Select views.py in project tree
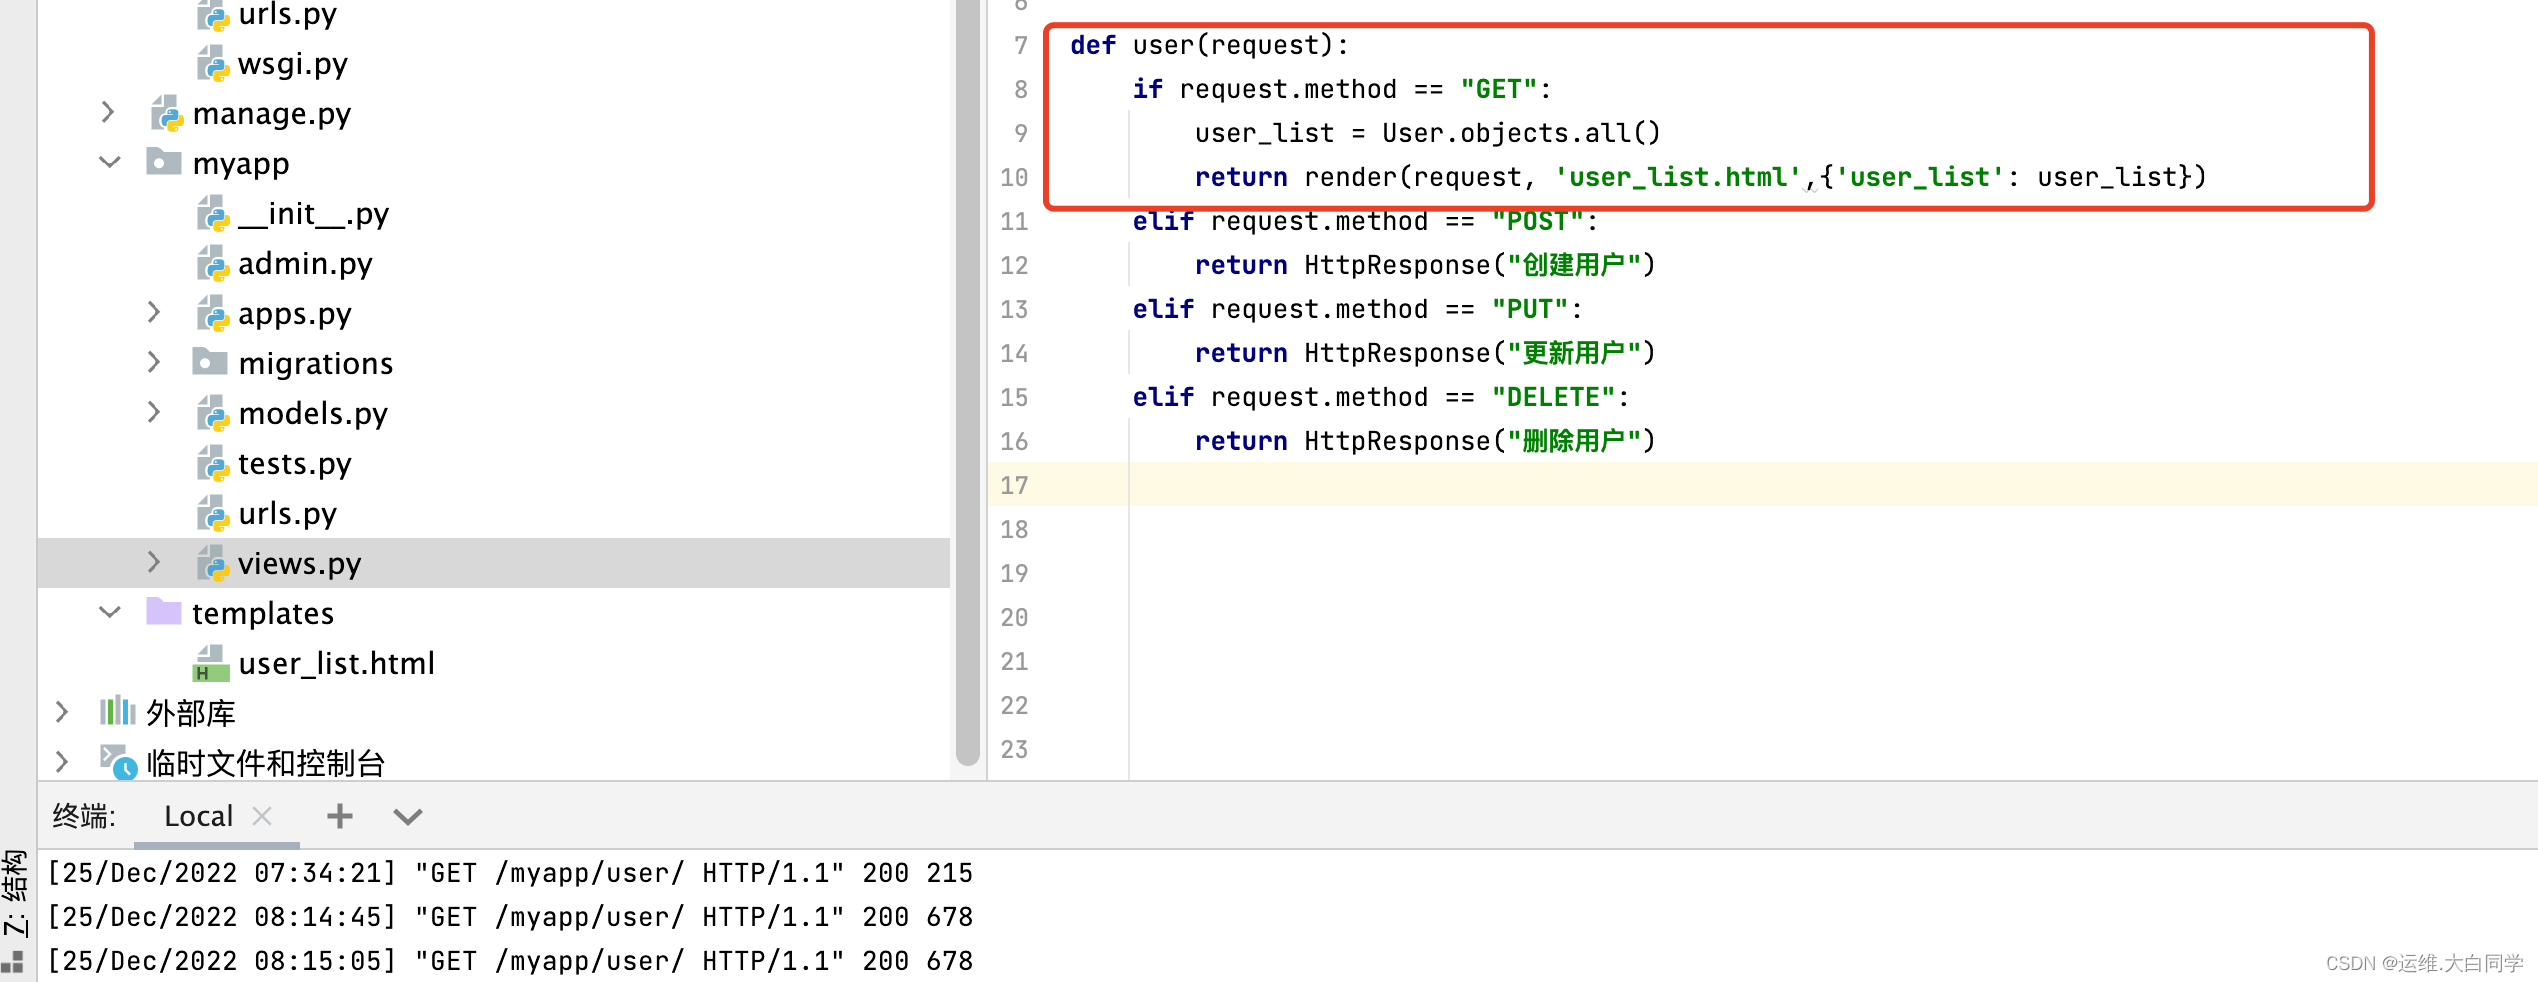 tap(493, 563)
